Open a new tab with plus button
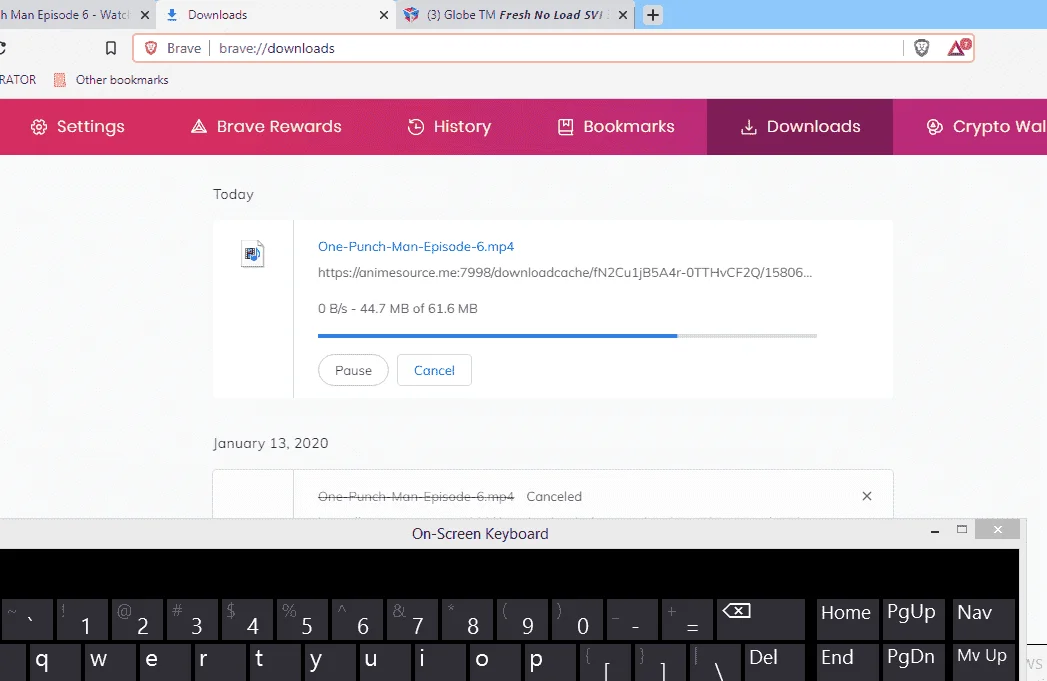This screenshot has height=681, width=1047. click(x=653, y=15)
